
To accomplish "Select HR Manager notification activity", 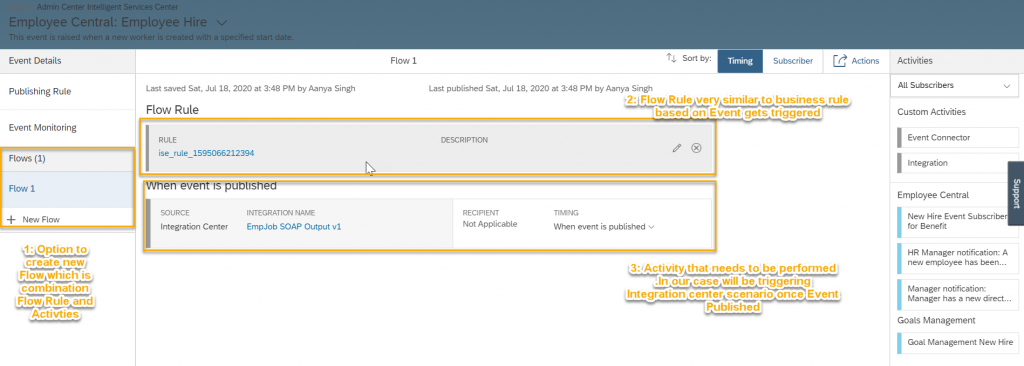I will 957,257.
